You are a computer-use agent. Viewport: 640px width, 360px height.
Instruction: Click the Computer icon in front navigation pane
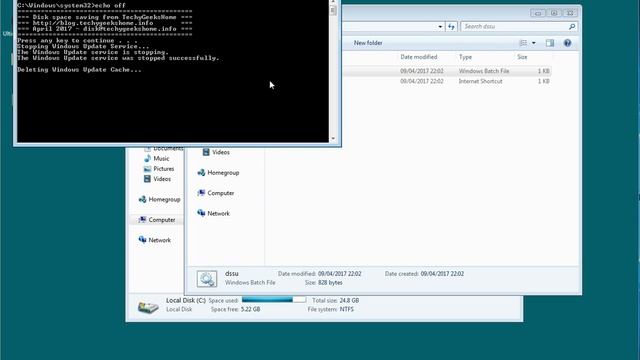click(201, 193)
